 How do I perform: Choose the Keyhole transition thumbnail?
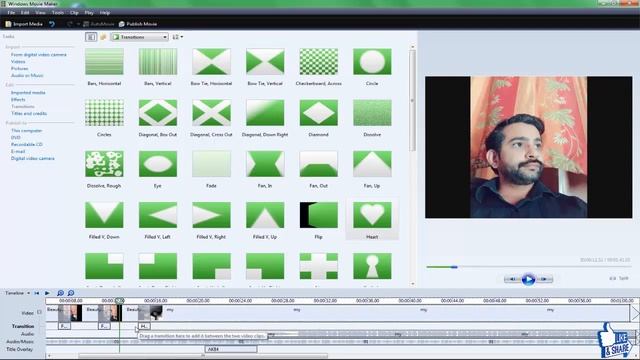372,266
